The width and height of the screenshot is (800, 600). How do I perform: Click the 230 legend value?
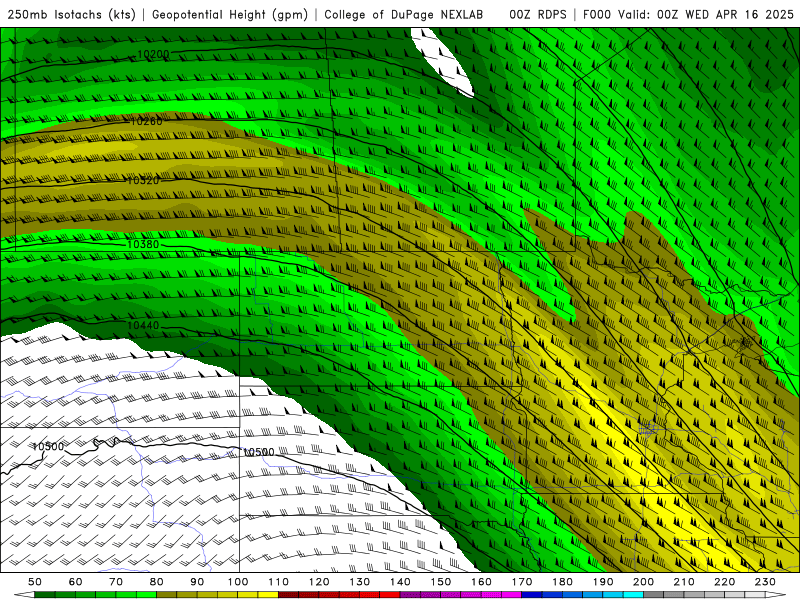pyautogui.click(x=765, y=582)
